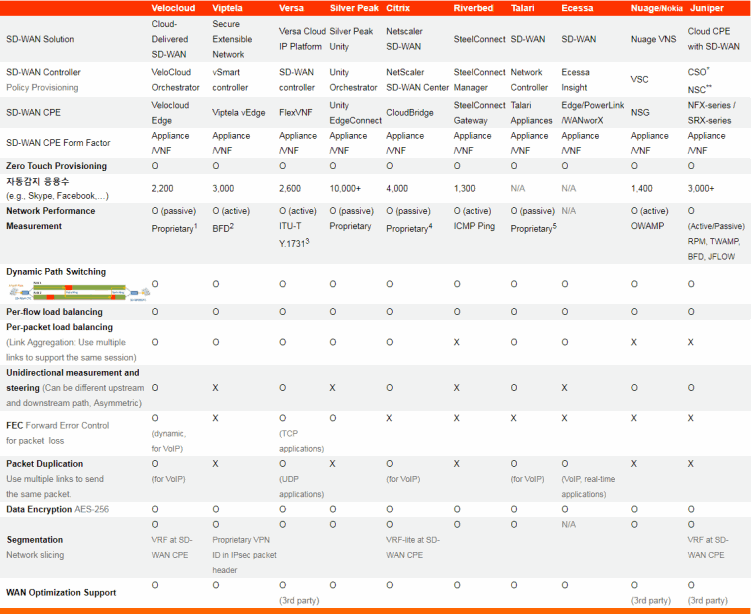751x614 pixels.
Task: Click the Versa column header
Action: tap(291, 8)
